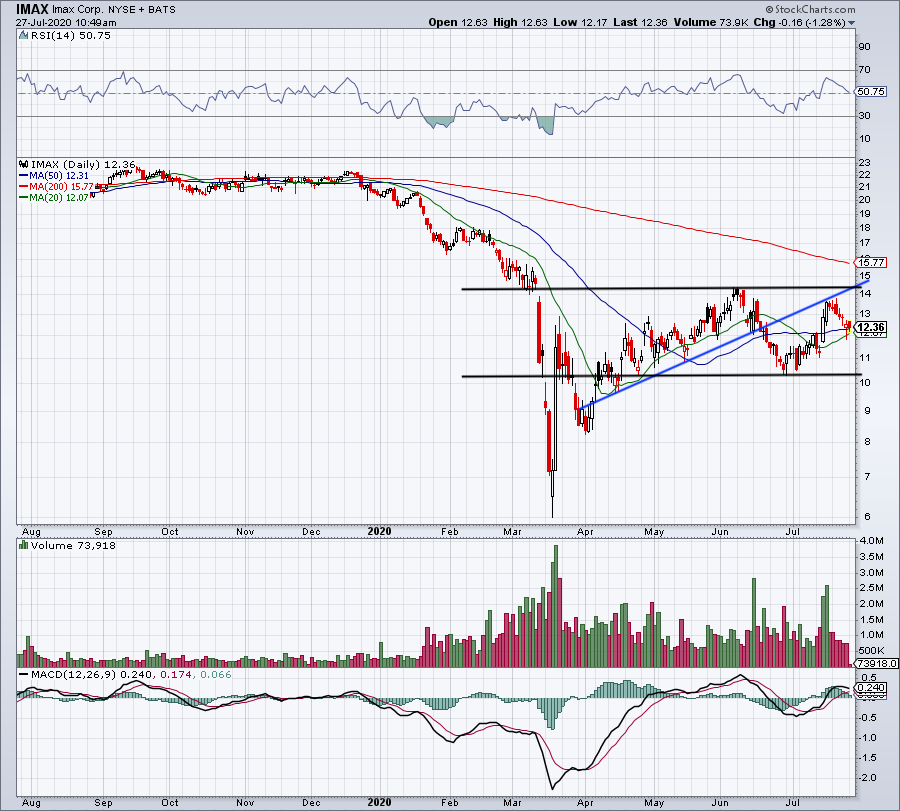
Task: Click the 73918.0 volume axis tag
Action: (x=876, y=663)
